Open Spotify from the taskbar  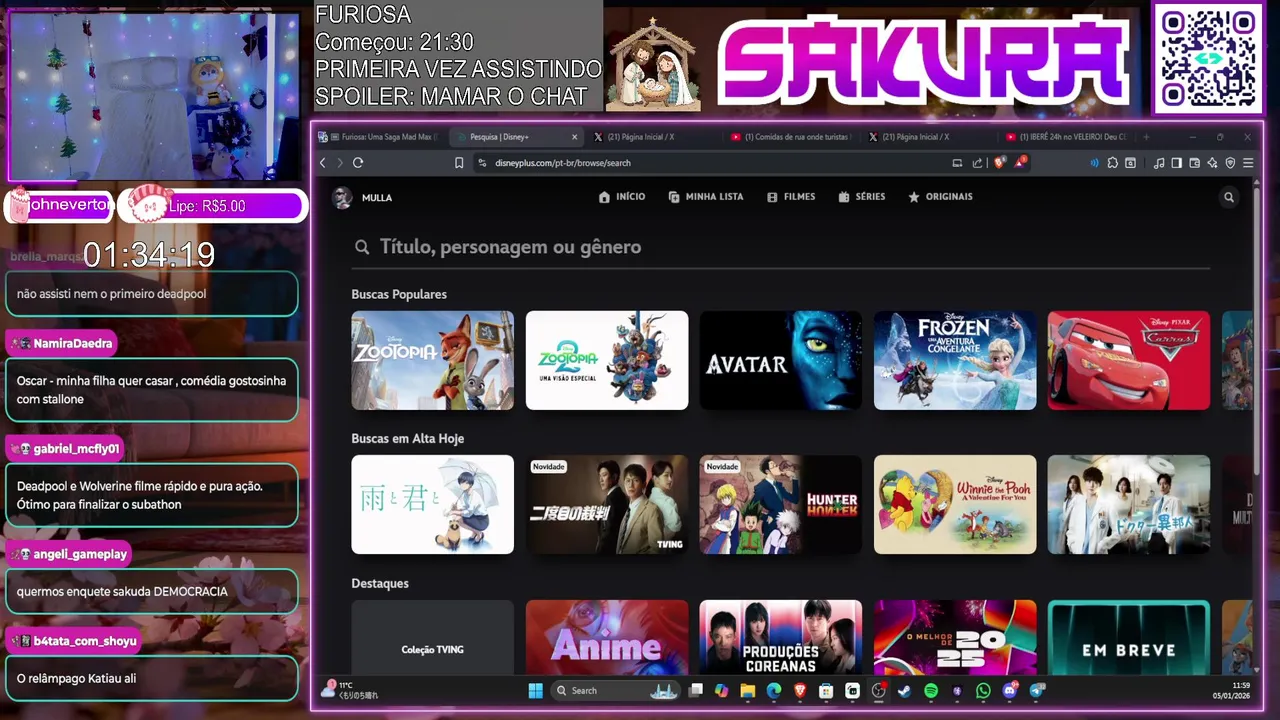931,690
